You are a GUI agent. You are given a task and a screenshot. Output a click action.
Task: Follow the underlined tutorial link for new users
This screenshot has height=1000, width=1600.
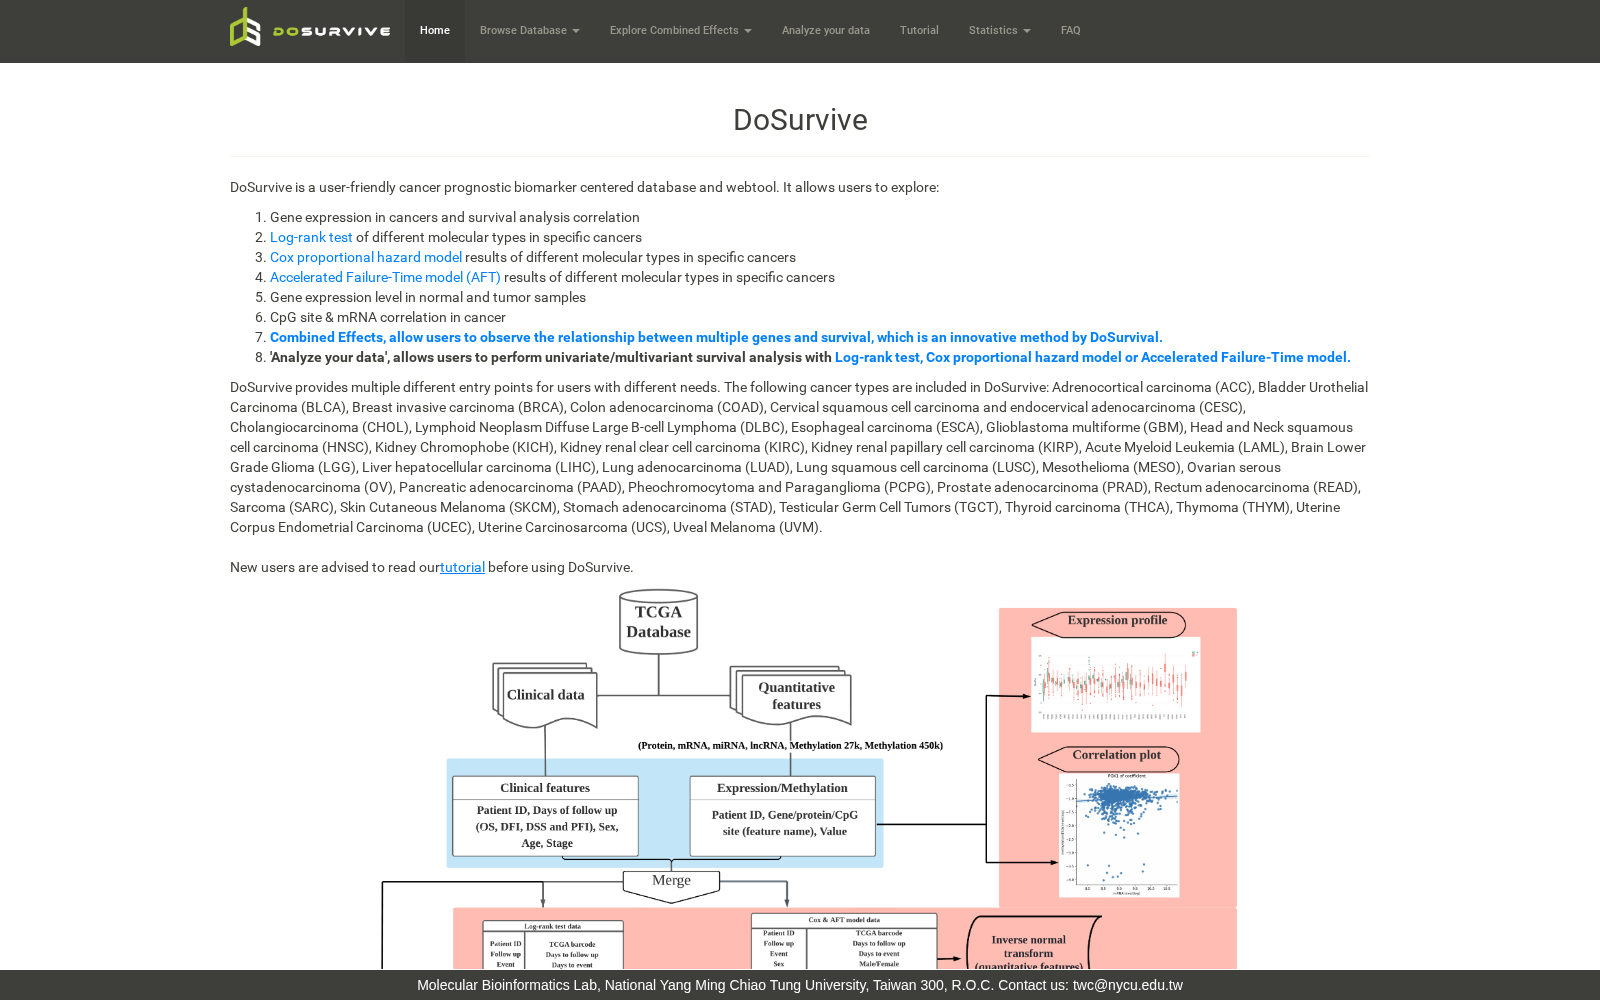click(x=462, y=567)
